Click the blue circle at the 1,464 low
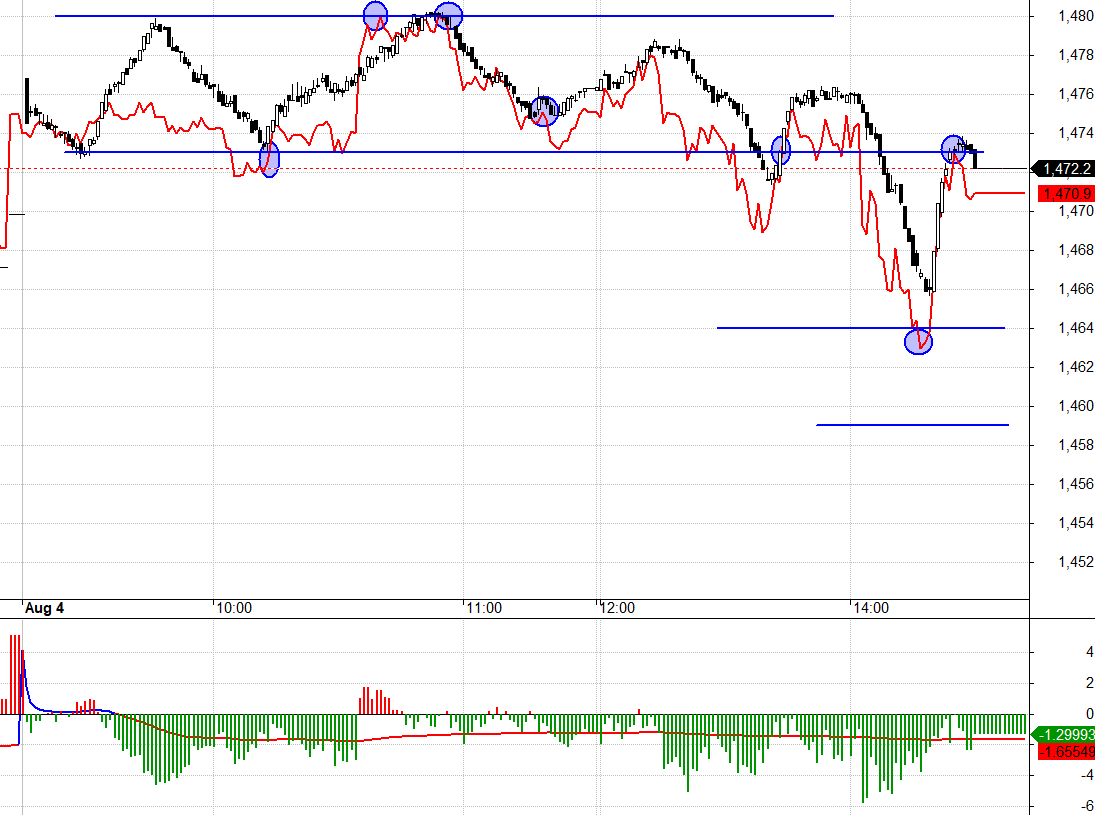The width and height of the screenshot is (1095, 815). click(918, 342)
